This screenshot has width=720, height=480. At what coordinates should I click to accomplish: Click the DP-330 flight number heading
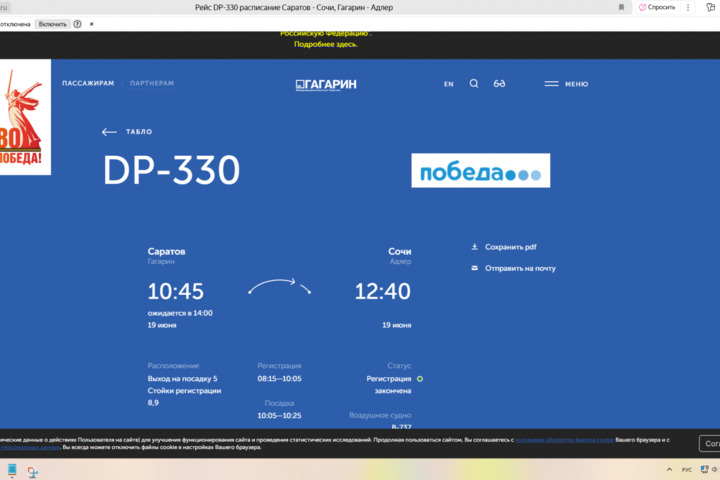171,170
